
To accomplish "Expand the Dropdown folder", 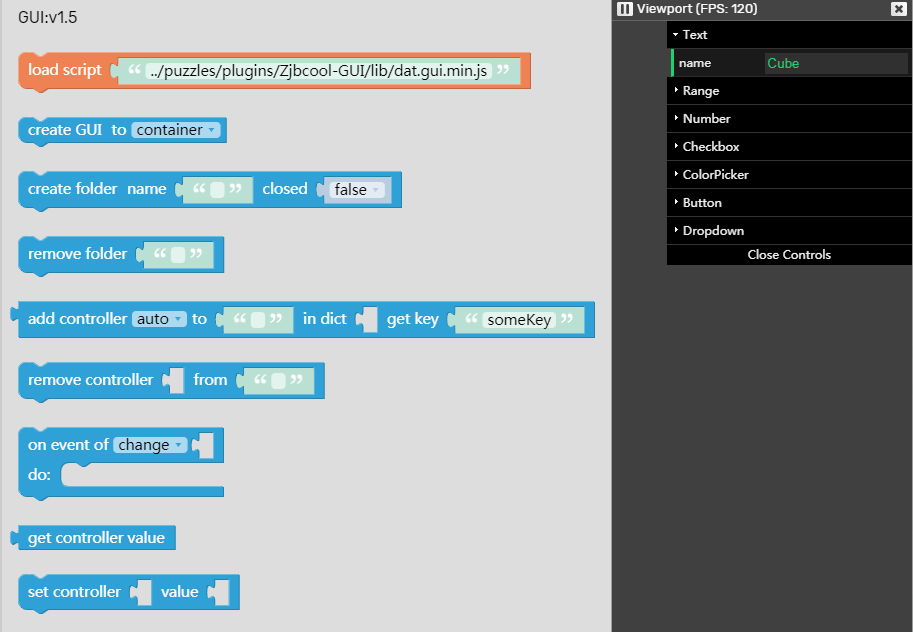I will tap(789, 230).
